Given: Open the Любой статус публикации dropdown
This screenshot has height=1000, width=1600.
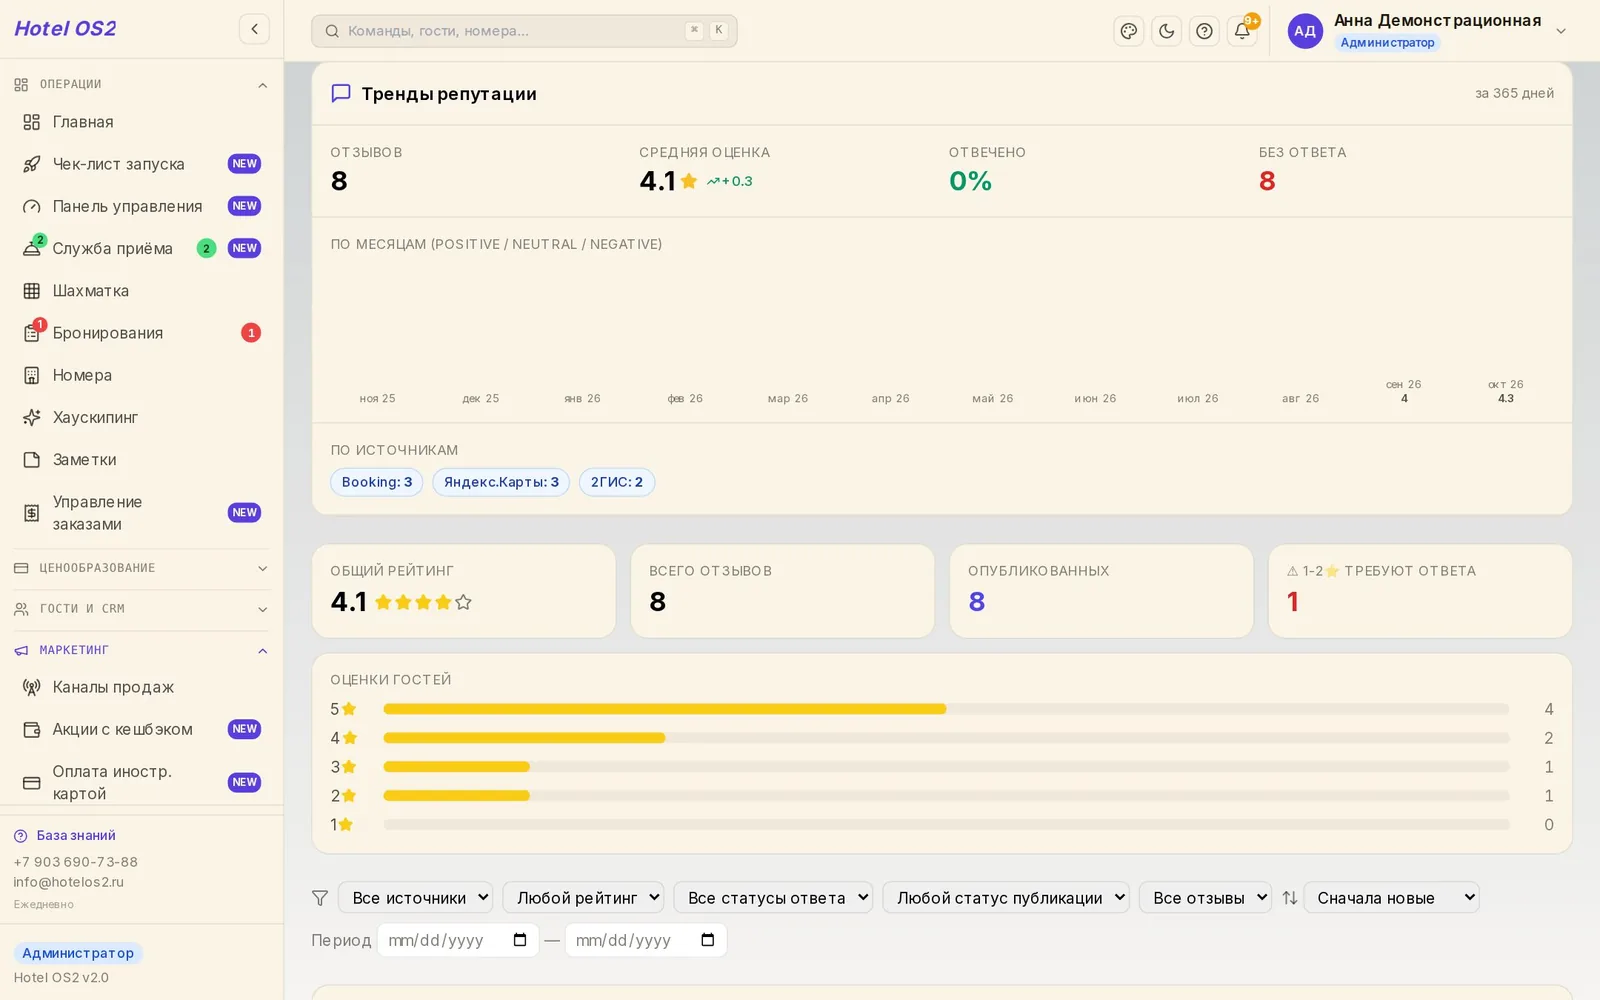Looking at the screenshot, I should 1006,898.
